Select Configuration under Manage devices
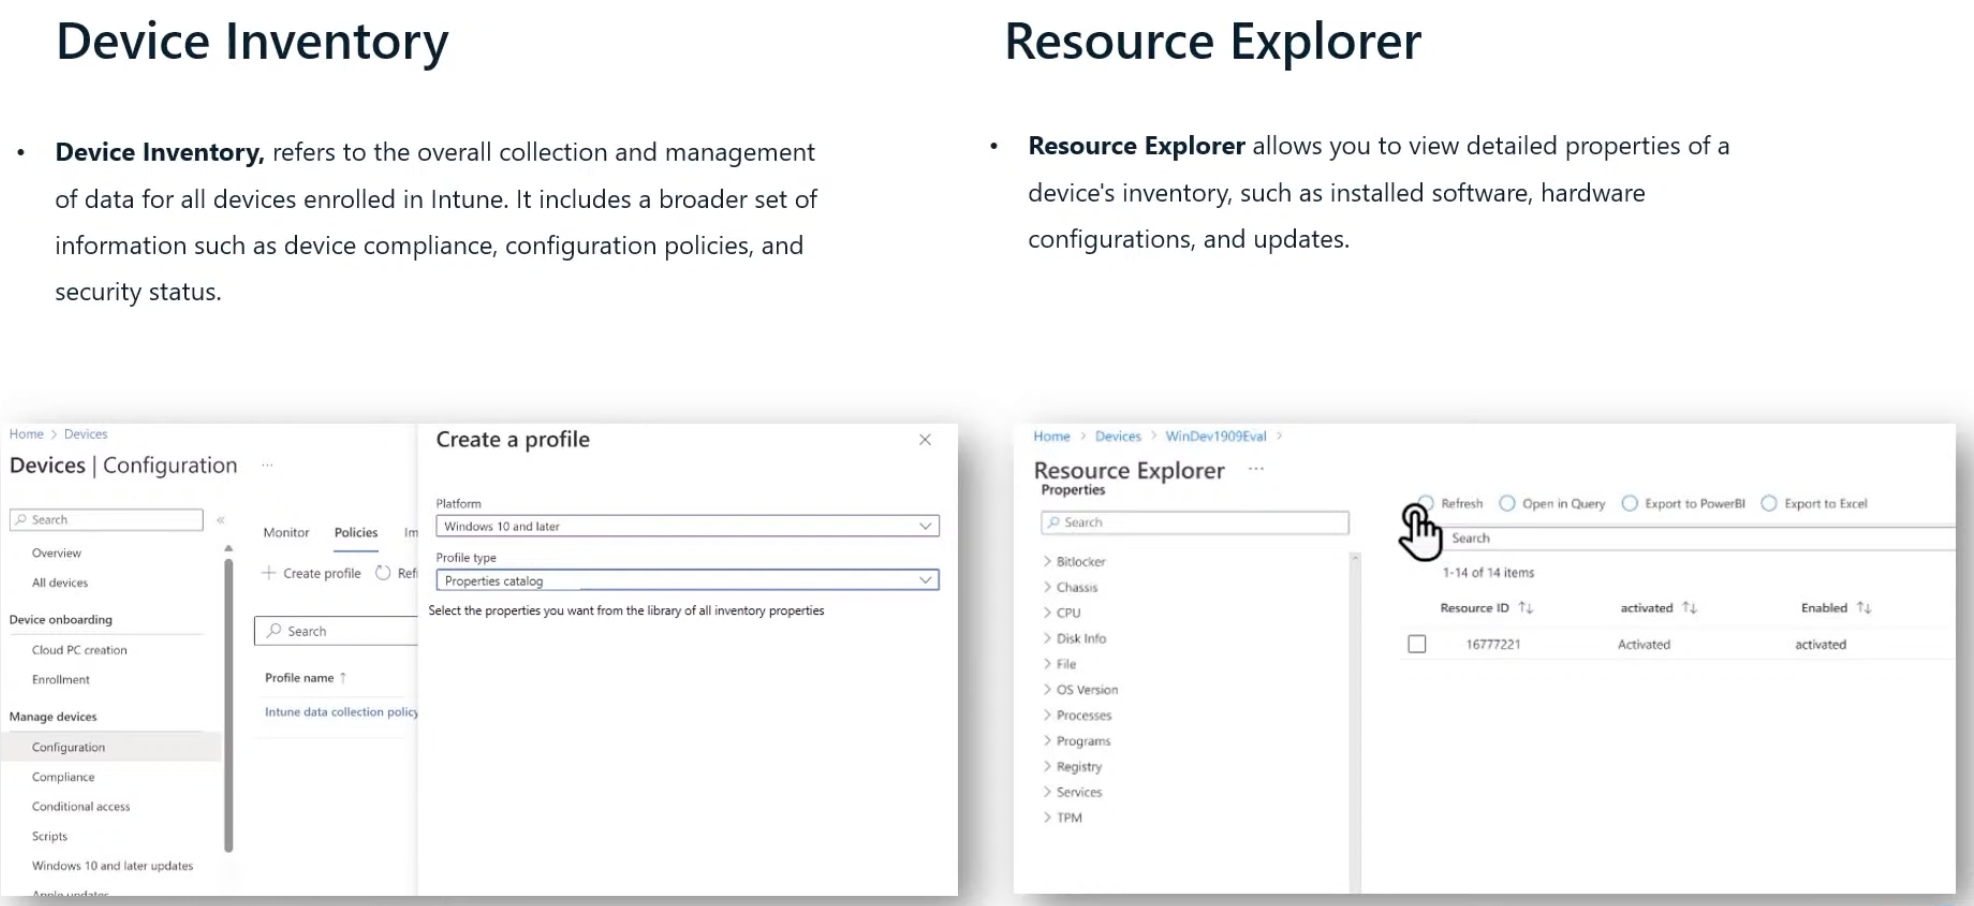This screenshot has height=906, width=1974. click(x=112, y=747)
